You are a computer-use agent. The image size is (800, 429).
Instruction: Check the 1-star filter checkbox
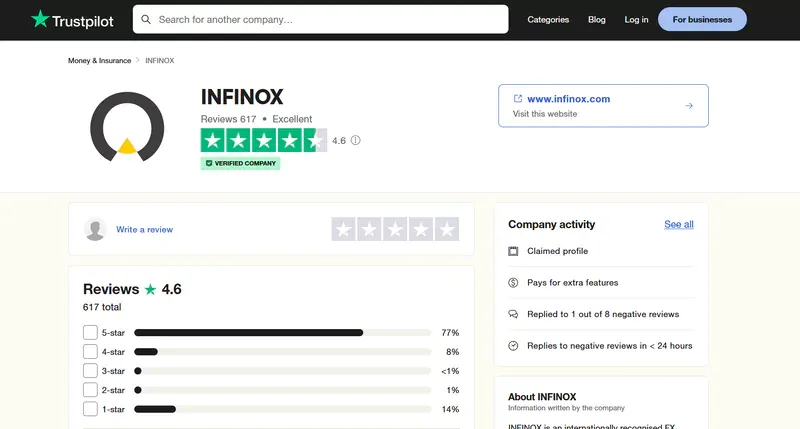tap(90, 409)
